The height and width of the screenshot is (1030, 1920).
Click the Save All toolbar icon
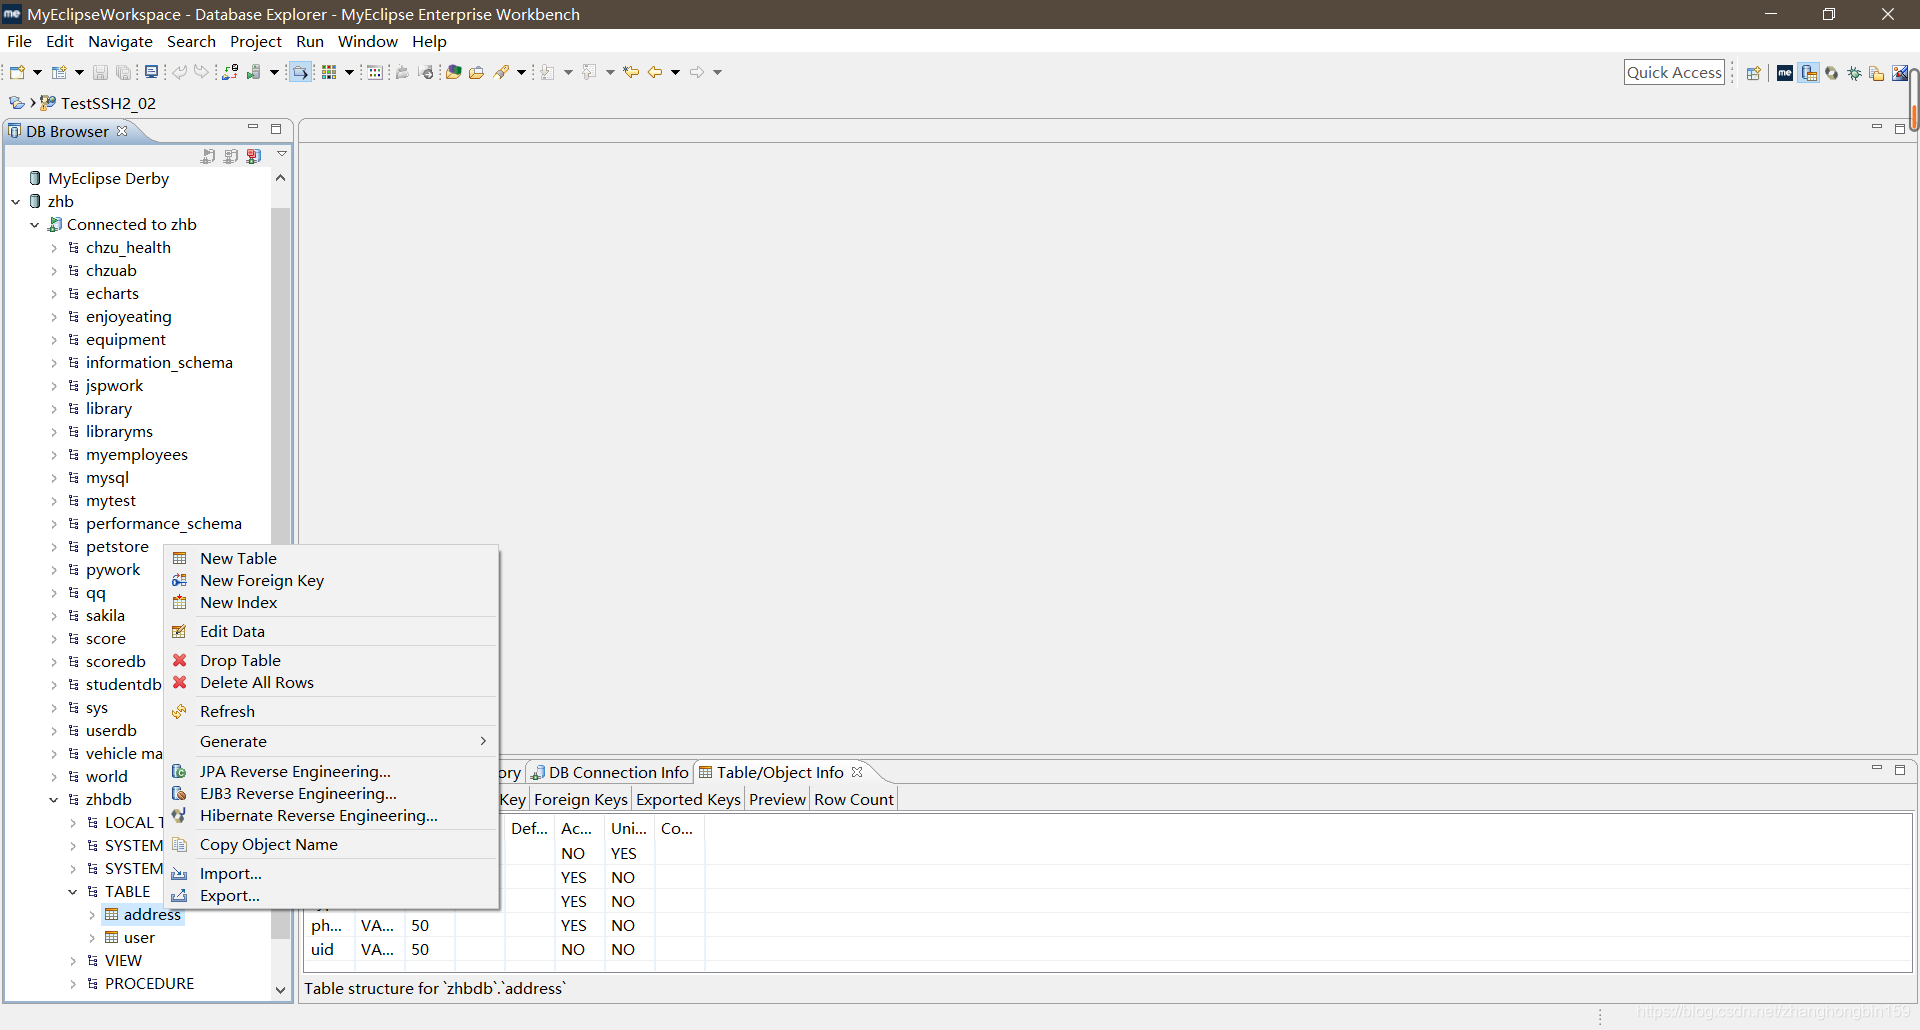pos(123,72)
